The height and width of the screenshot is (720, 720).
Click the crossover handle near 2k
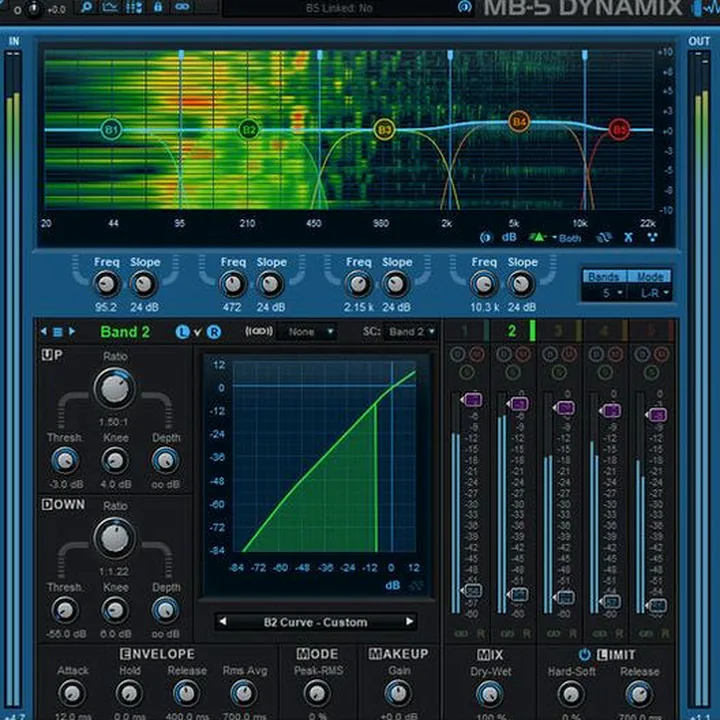point(450,55)
